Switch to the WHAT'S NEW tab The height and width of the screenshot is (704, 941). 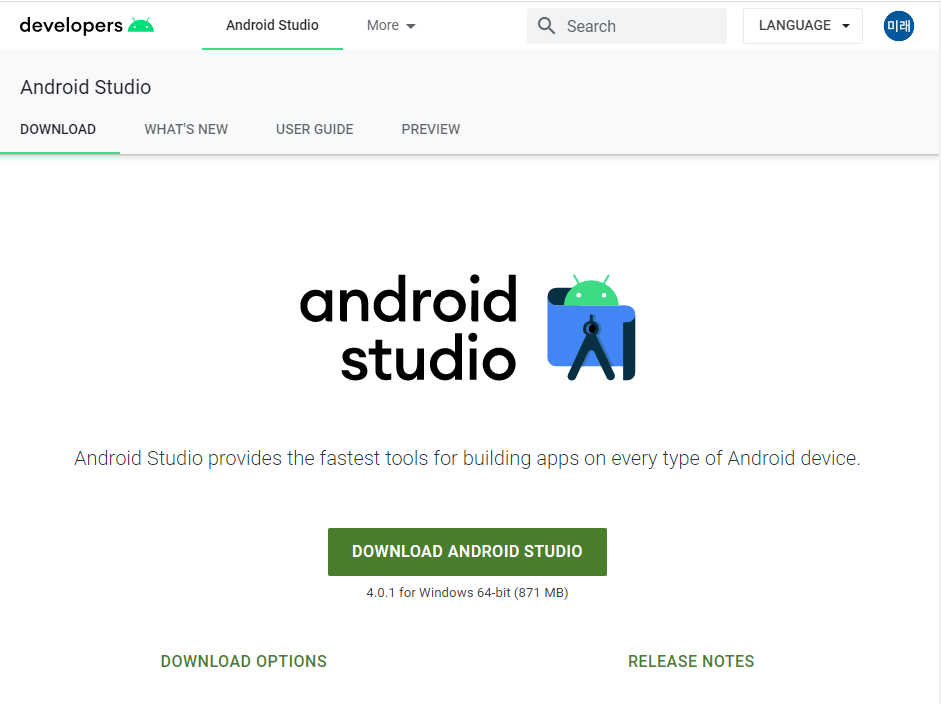coord(186,130)
